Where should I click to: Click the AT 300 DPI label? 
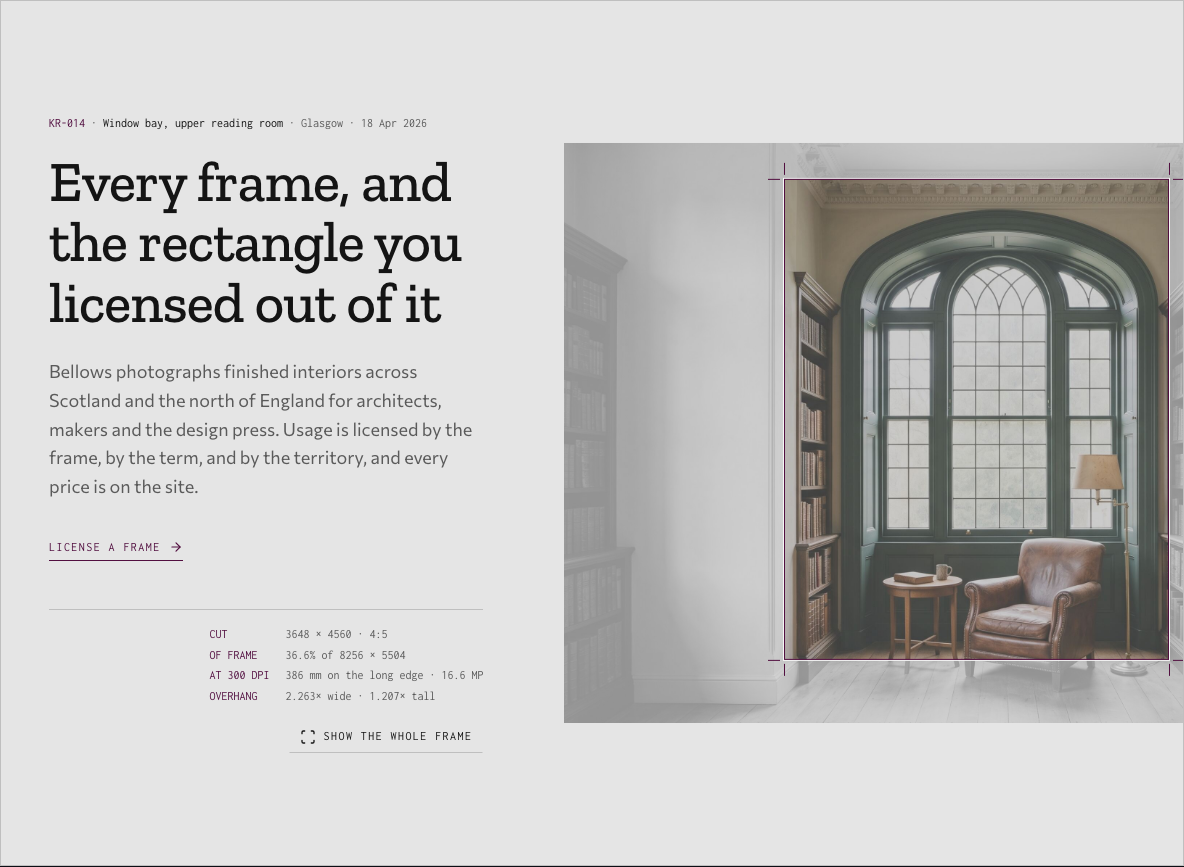[239, 675]
